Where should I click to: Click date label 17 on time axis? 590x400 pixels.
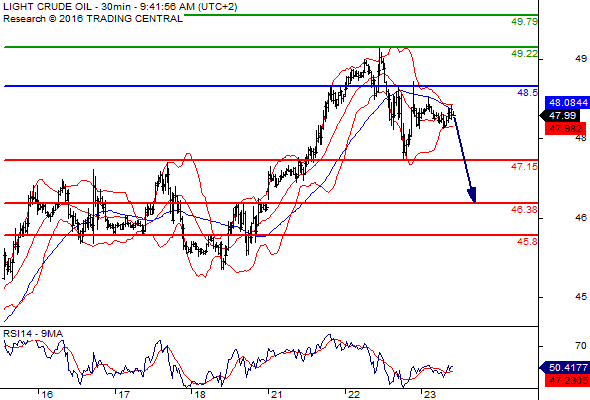(124, 395)
